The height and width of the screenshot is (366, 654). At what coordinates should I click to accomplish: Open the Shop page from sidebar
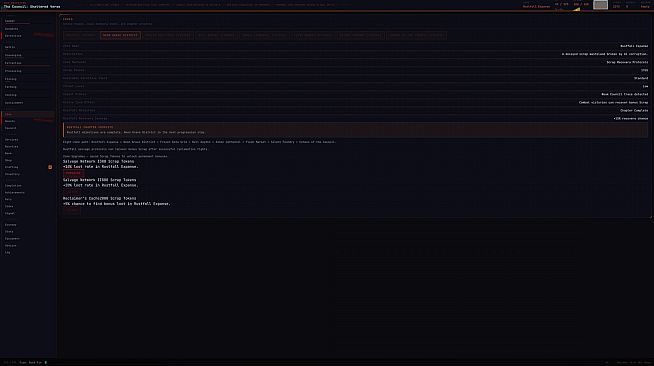[x=8, y=160]
